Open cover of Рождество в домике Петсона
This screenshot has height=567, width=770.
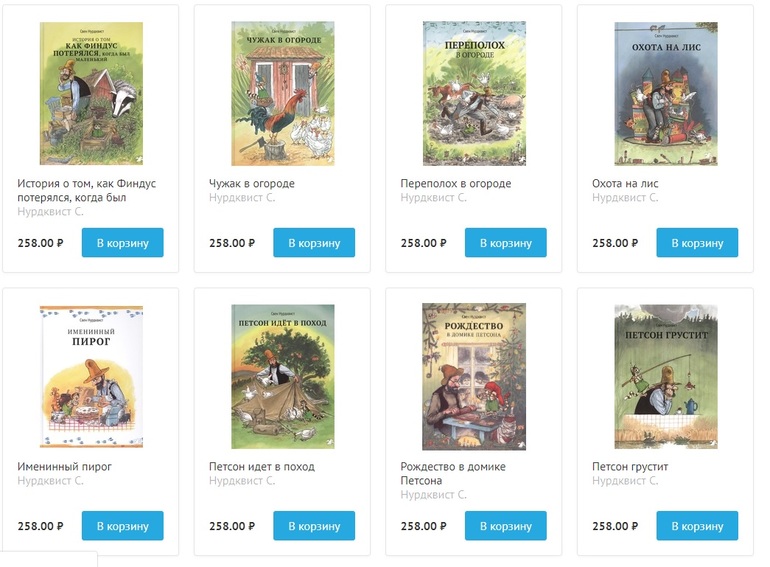[474, 377]
